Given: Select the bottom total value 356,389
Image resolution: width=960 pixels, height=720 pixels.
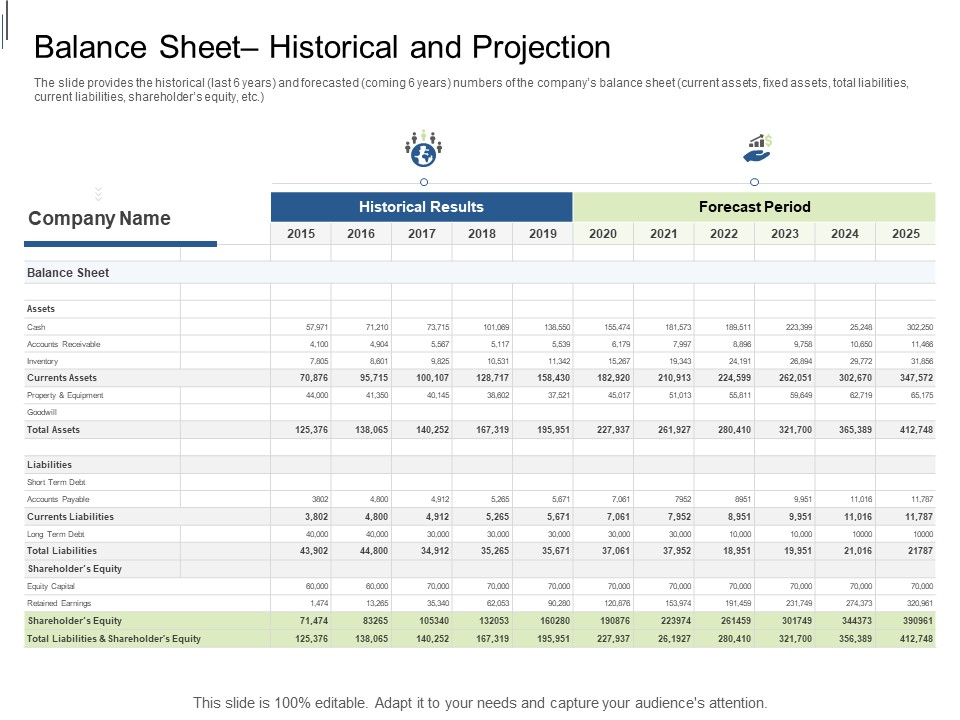Looking at the screenshot, I should point(855,639).
